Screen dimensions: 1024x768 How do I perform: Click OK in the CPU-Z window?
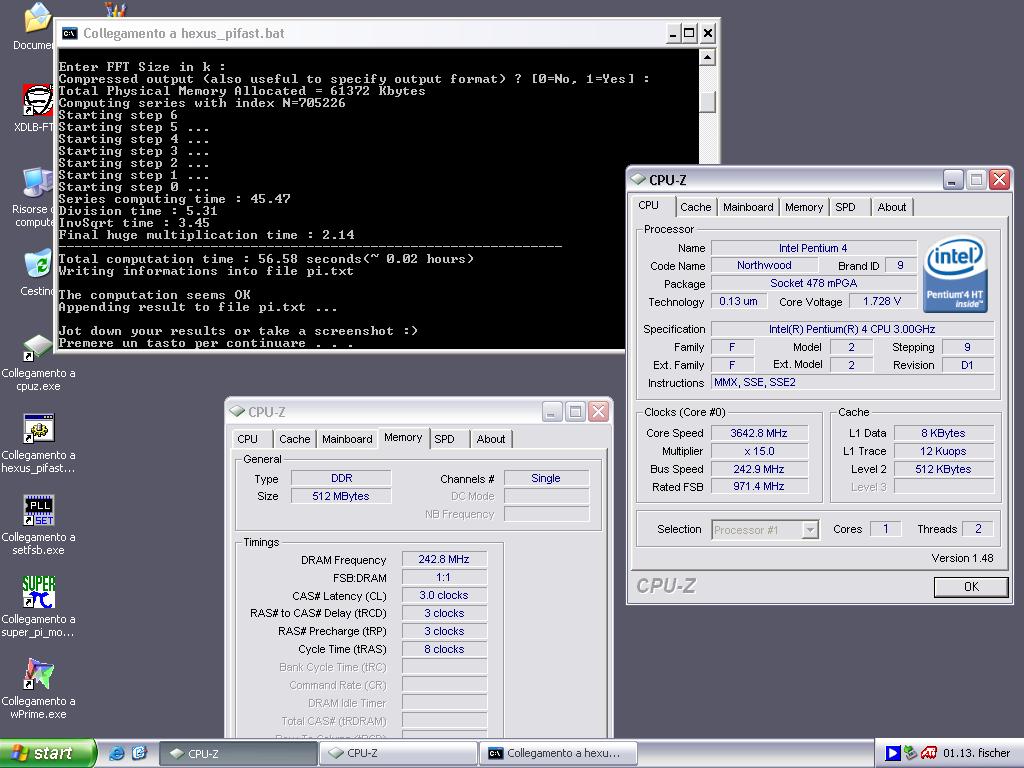pos(971,586)
